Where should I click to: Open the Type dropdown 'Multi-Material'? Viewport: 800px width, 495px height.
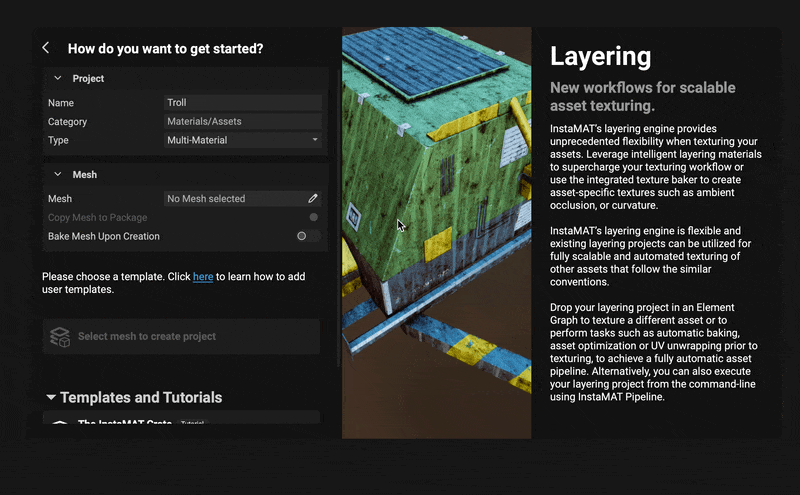click(243, 140)
